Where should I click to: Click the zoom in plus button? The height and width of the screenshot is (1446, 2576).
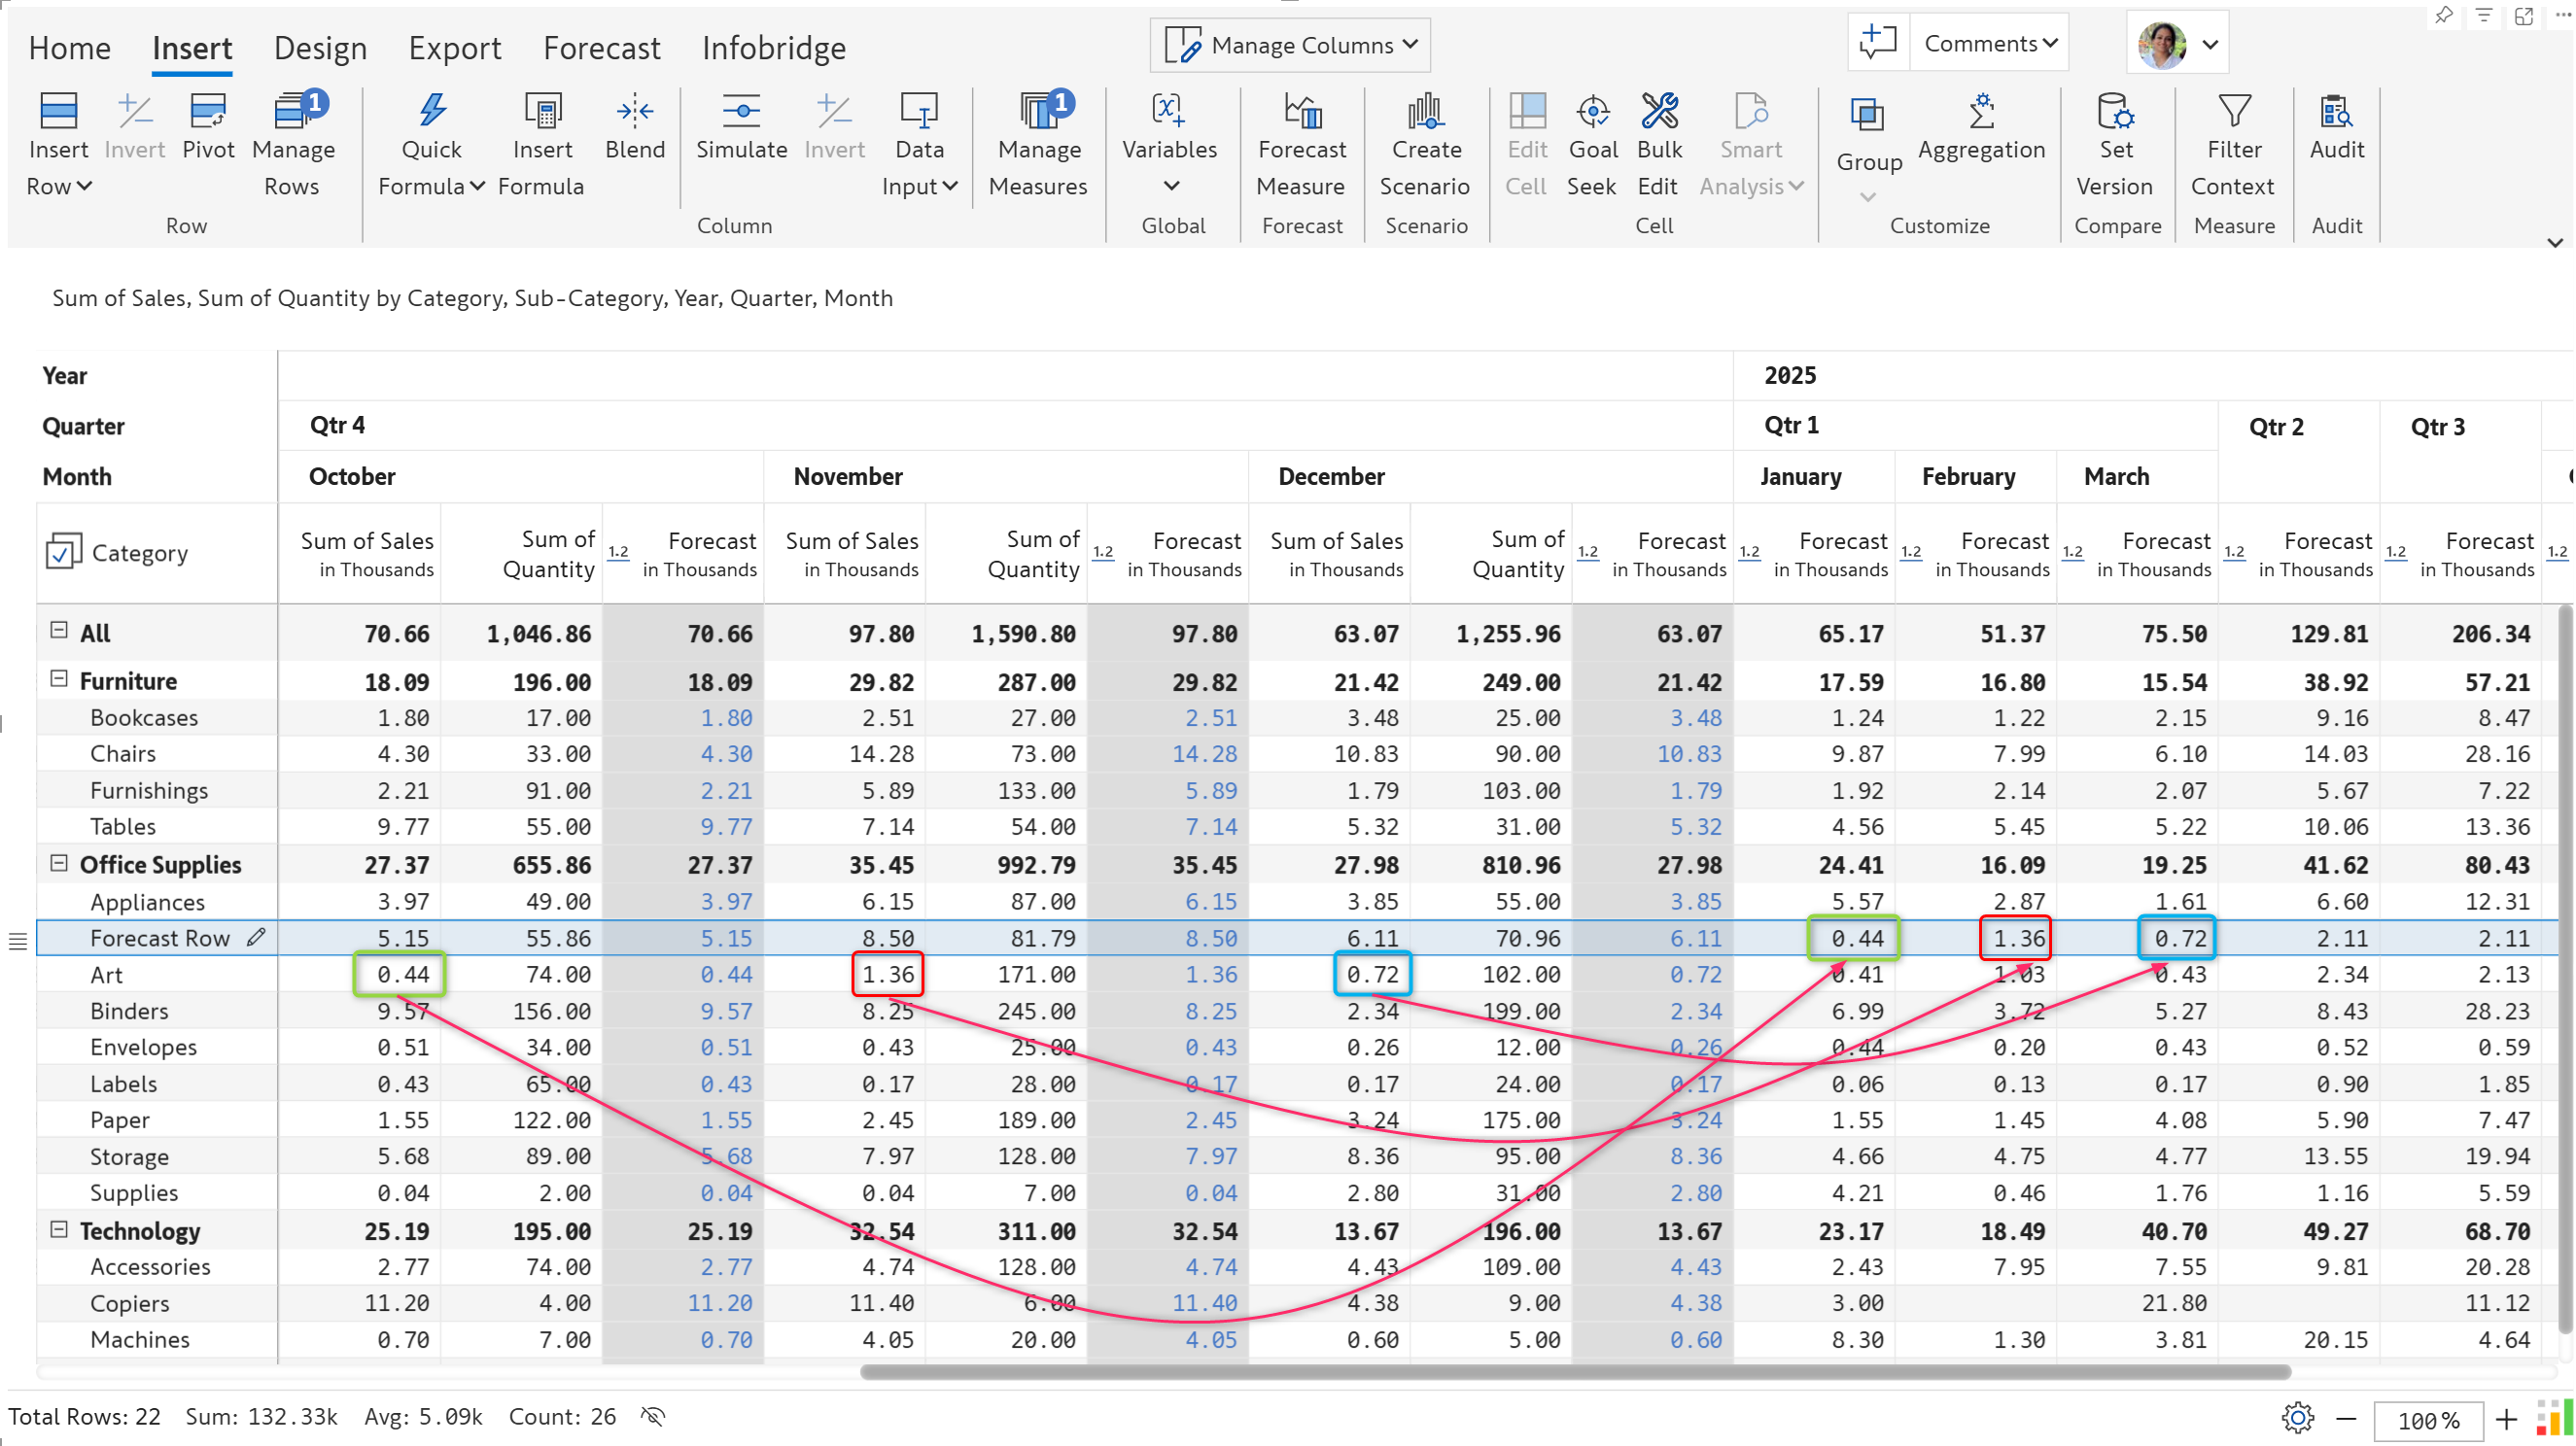[x=2506, y=1419]
